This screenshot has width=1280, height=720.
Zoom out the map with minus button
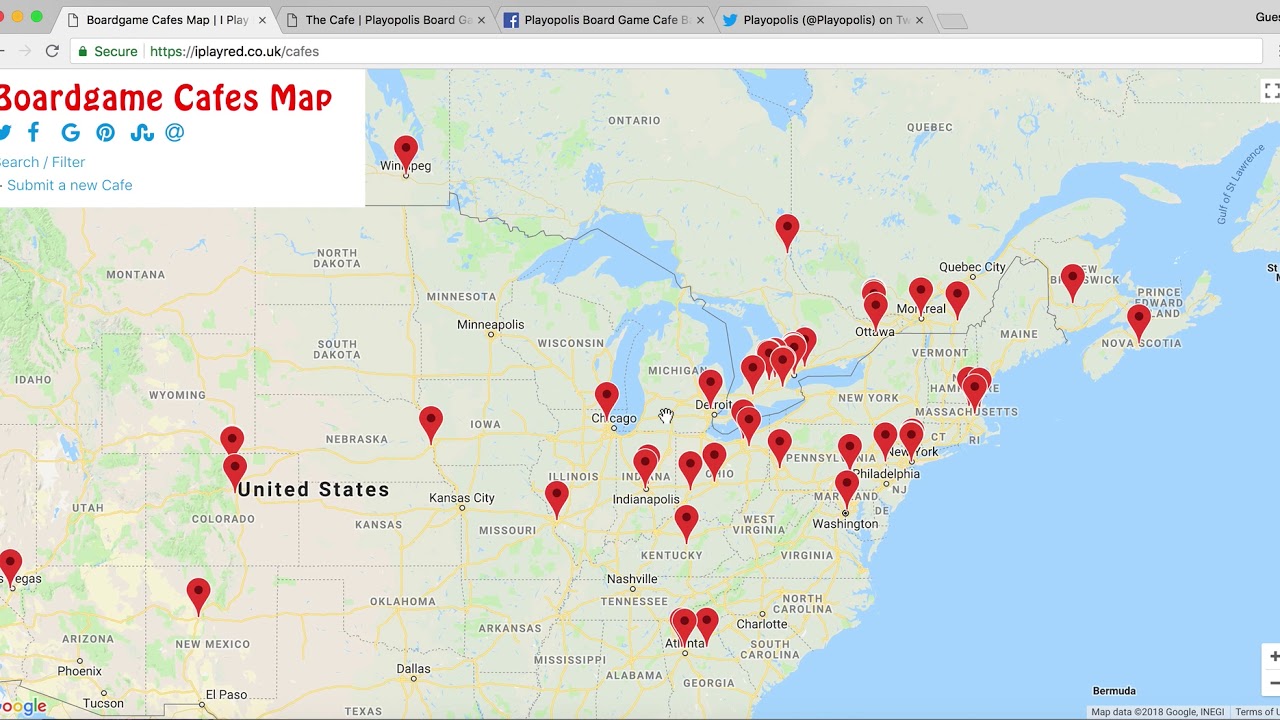pos(1273,683)
